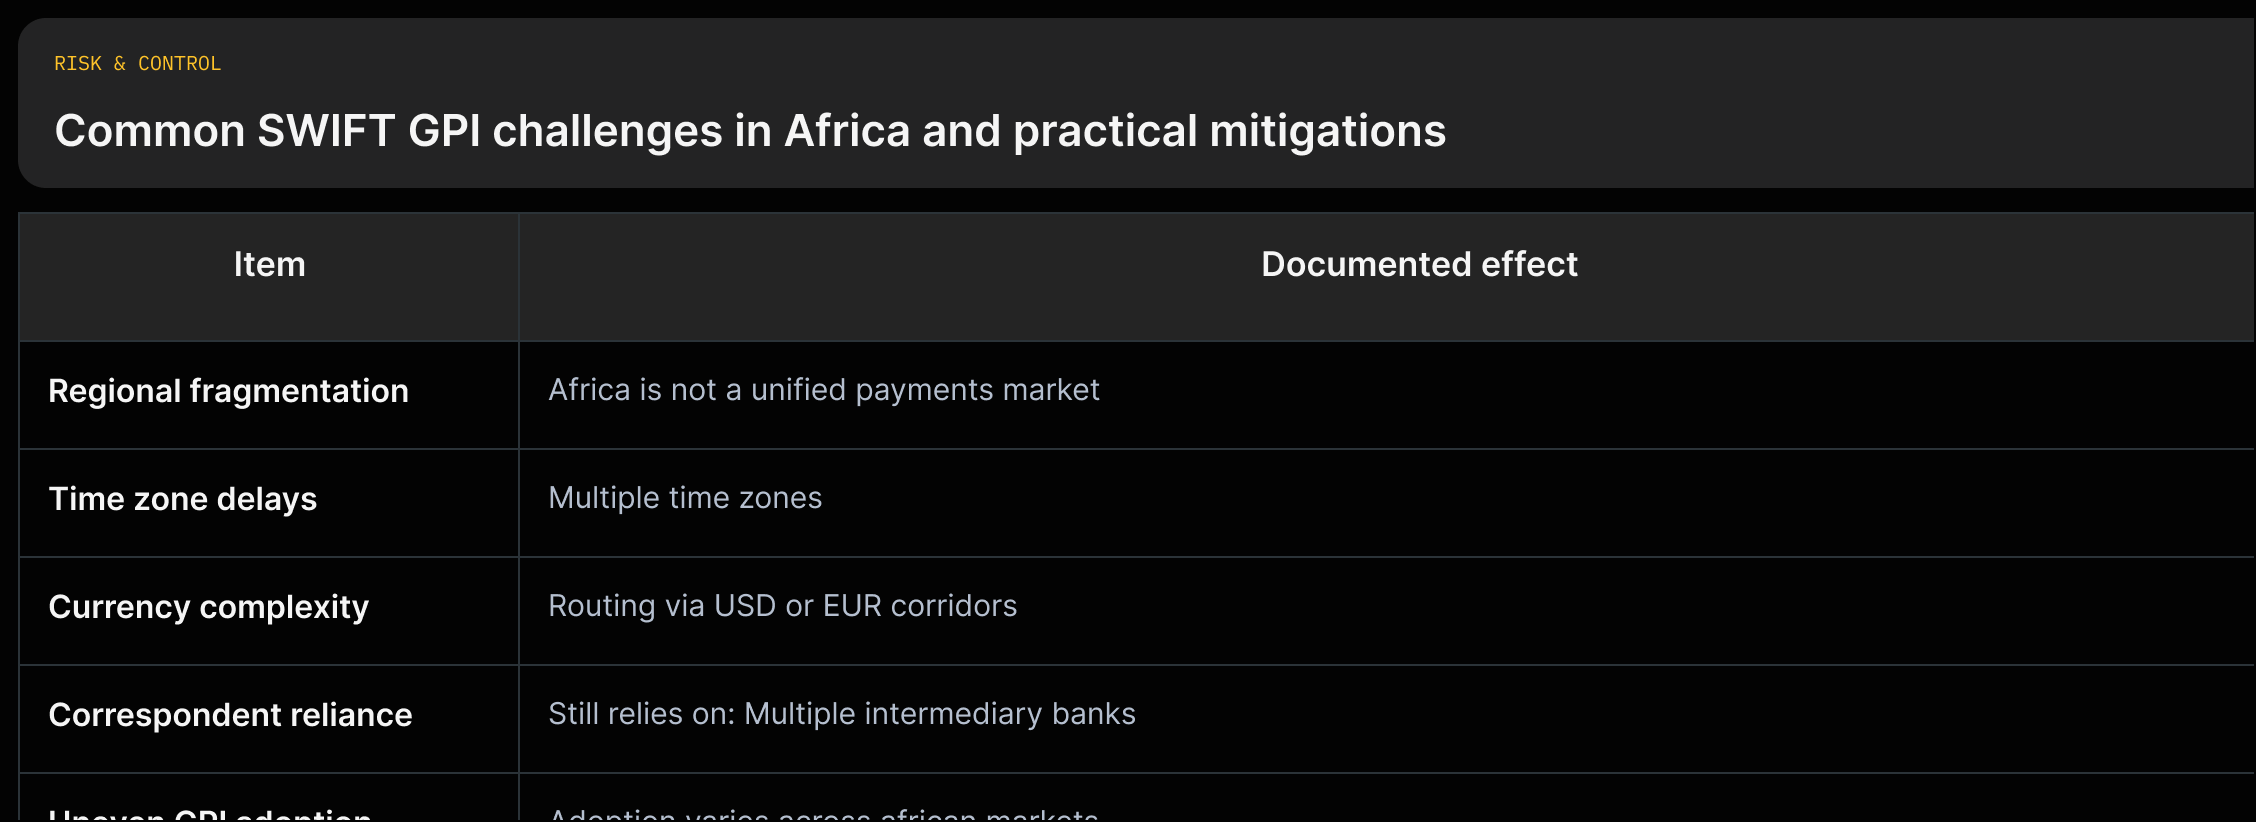The height and width of the screenshot is (822, 2256).
Task: Select the Correspondent reliance row label
Action: pos(230,715)
